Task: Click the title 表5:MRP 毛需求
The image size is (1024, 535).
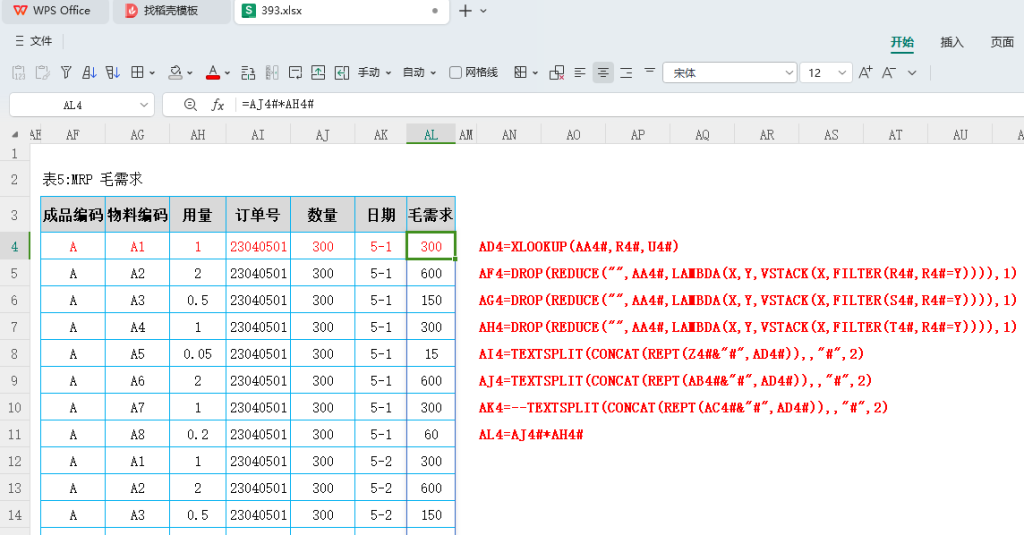Action: 92,179
